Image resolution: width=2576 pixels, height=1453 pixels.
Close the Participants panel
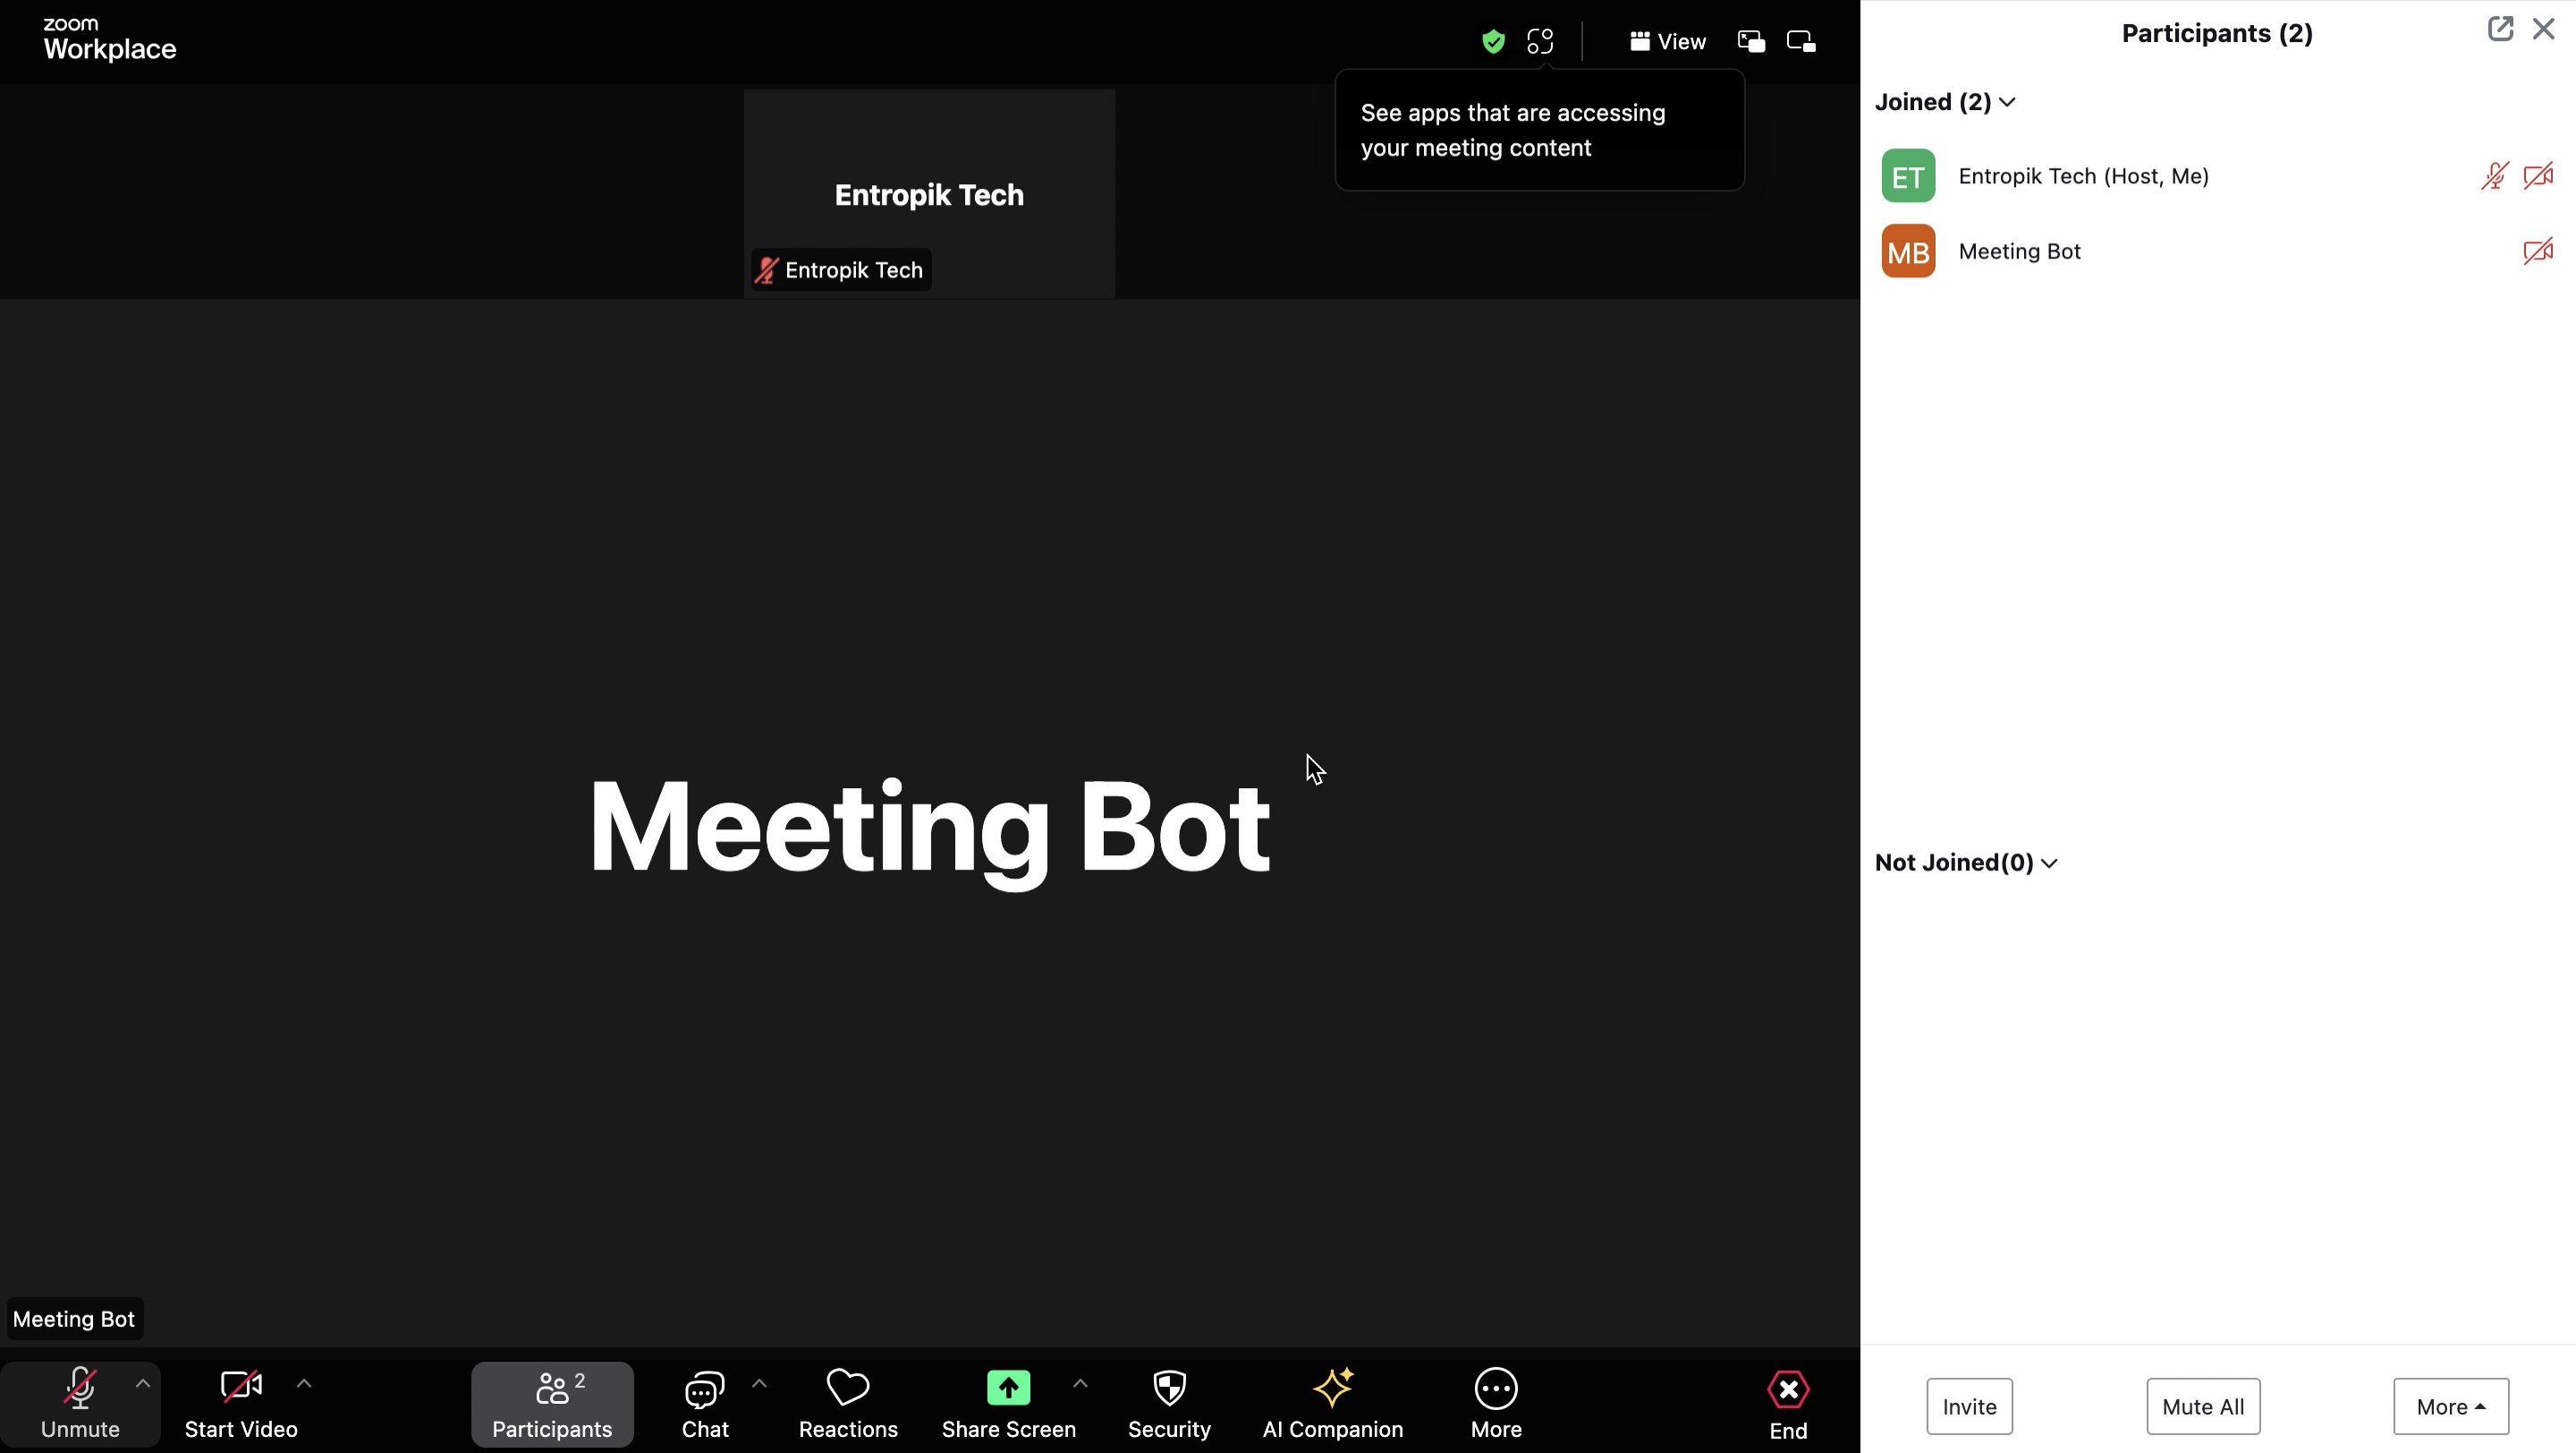[2543, 29]
